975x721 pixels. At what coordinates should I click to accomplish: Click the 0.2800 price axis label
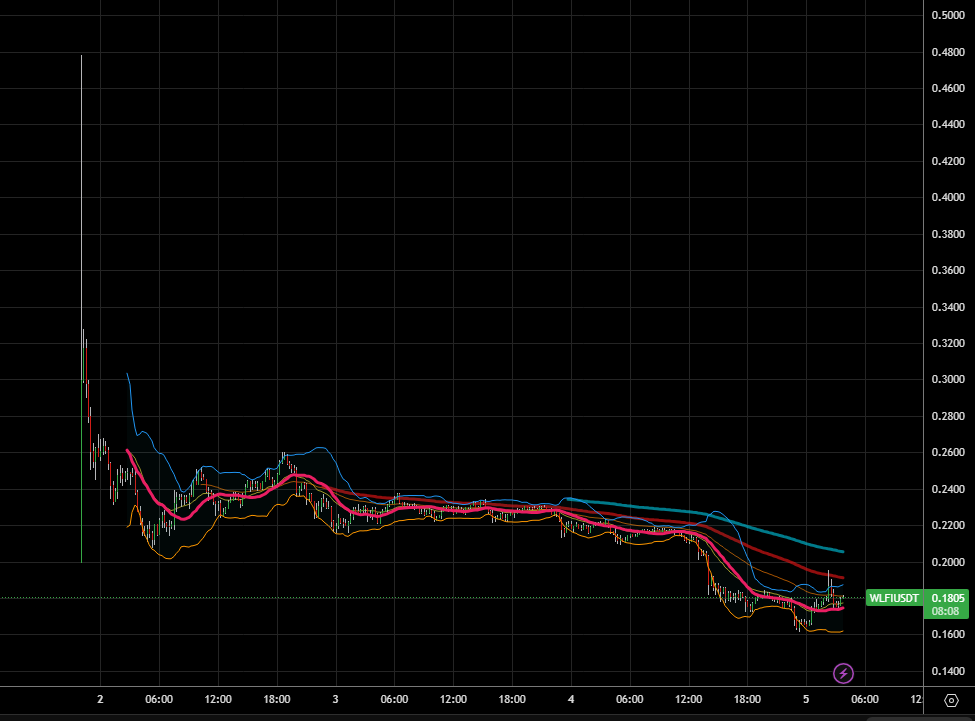click(x=948, y=416)
